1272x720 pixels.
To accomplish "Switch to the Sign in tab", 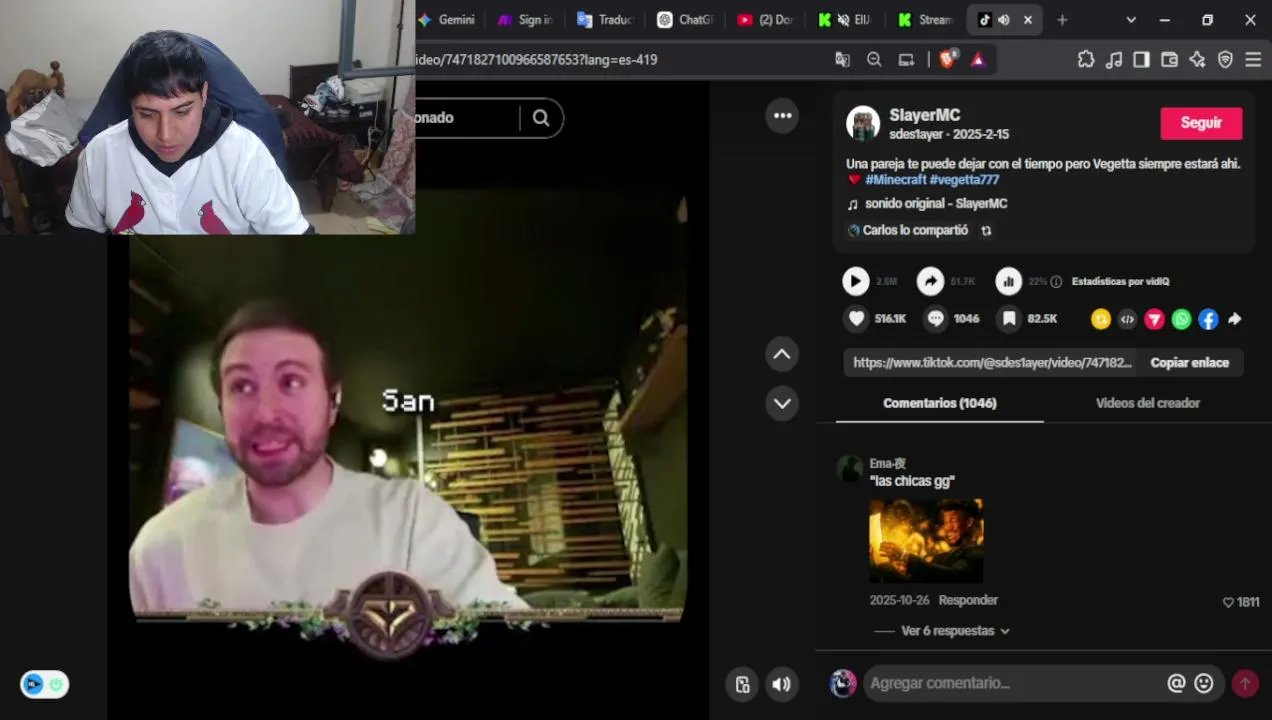I will click(525, 20).
